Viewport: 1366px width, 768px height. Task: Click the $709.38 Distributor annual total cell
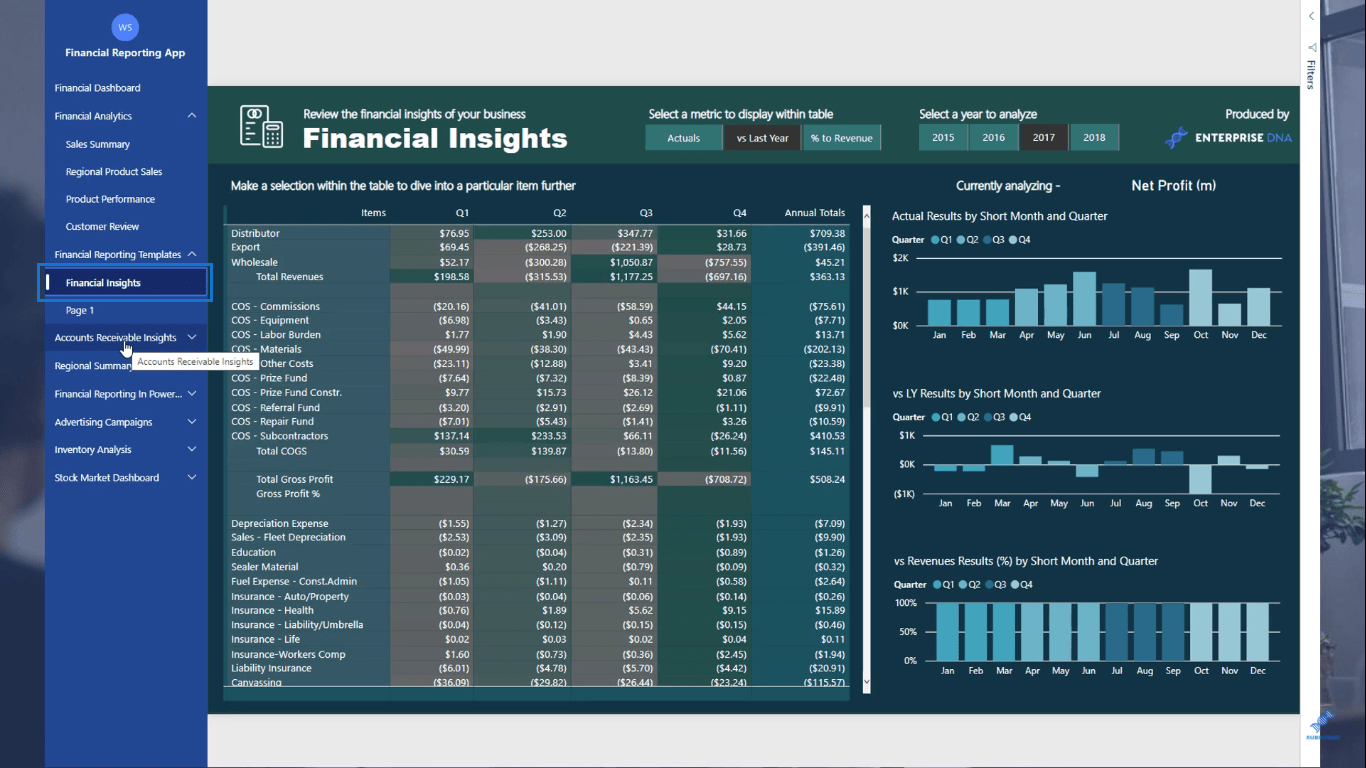[x=826, y=233]
